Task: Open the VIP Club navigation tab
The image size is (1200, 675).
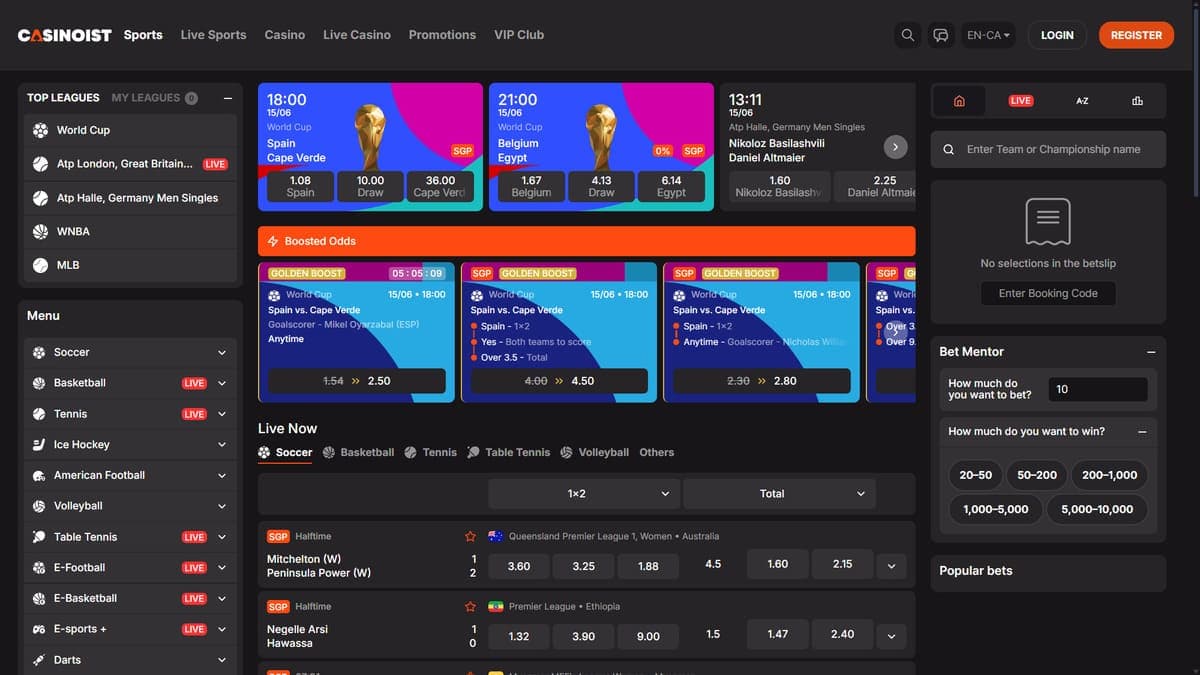Action: (519, 35)
